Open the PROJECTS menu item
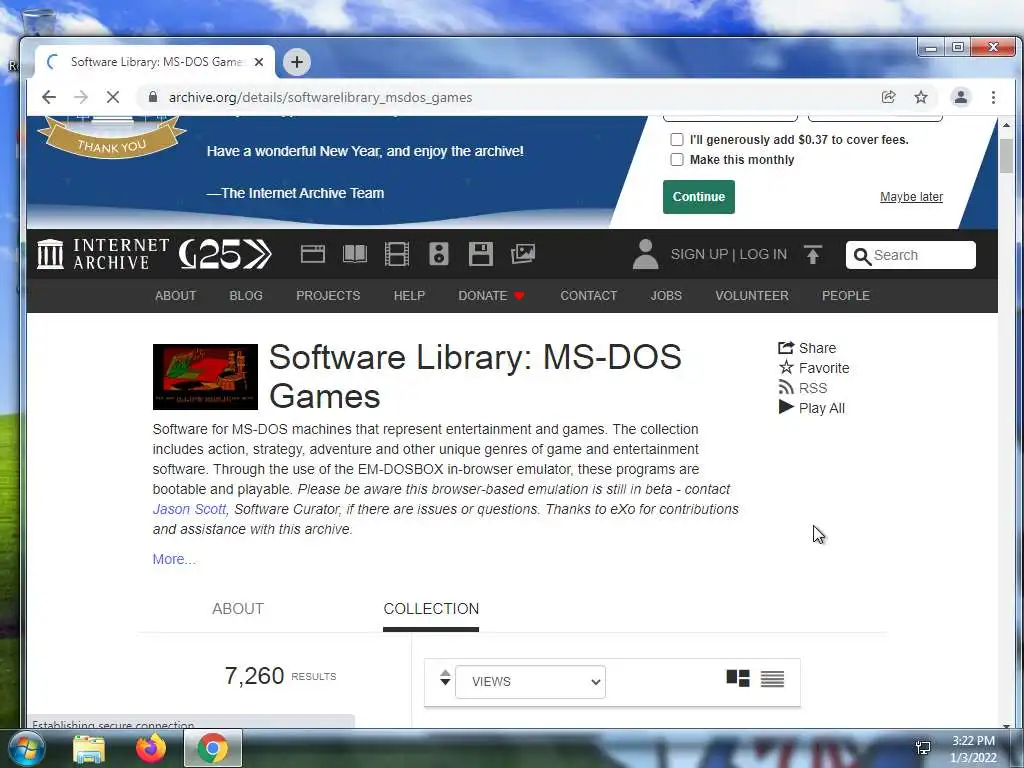Viewport: 1024px width, 768px height. [328, 296]
